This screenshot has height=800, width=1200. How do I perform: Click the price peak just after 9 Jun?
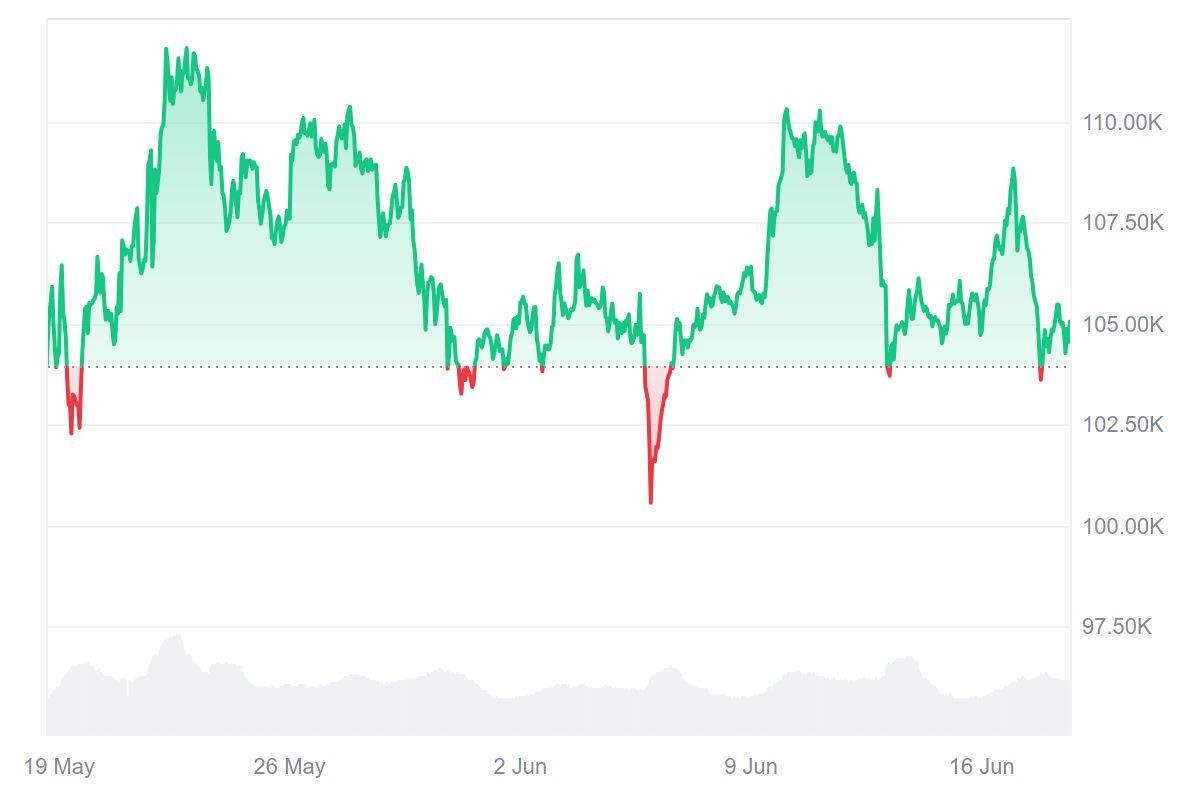click(786, 111)
